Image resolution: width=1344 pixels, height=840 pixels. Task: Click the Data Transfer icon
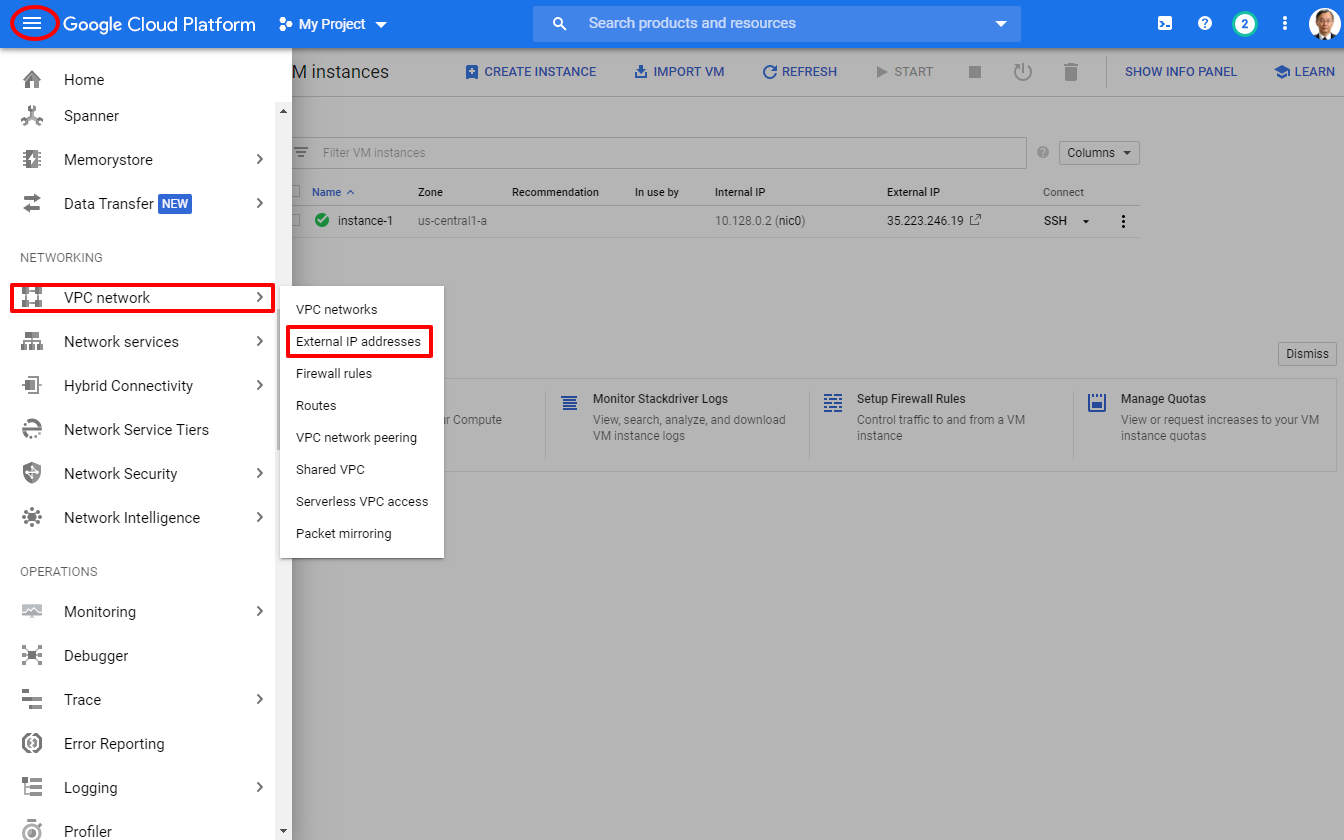(x=32, y=204)
